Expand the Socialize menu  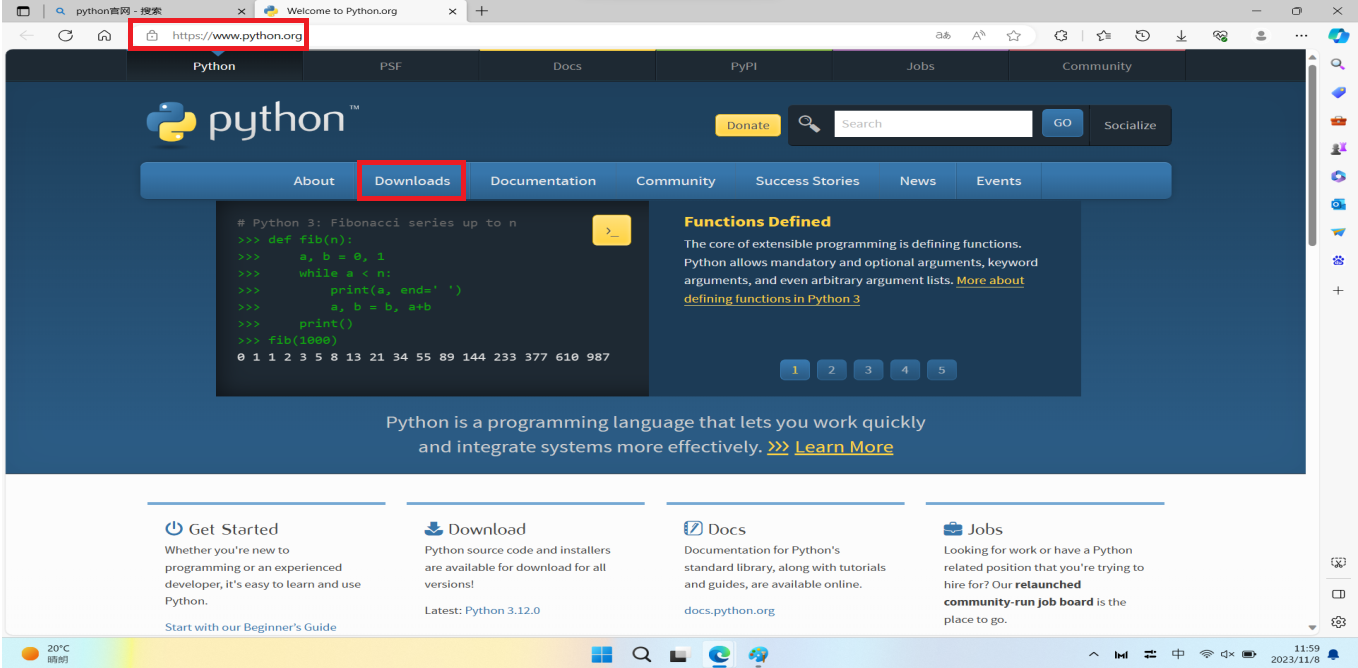1130,125
